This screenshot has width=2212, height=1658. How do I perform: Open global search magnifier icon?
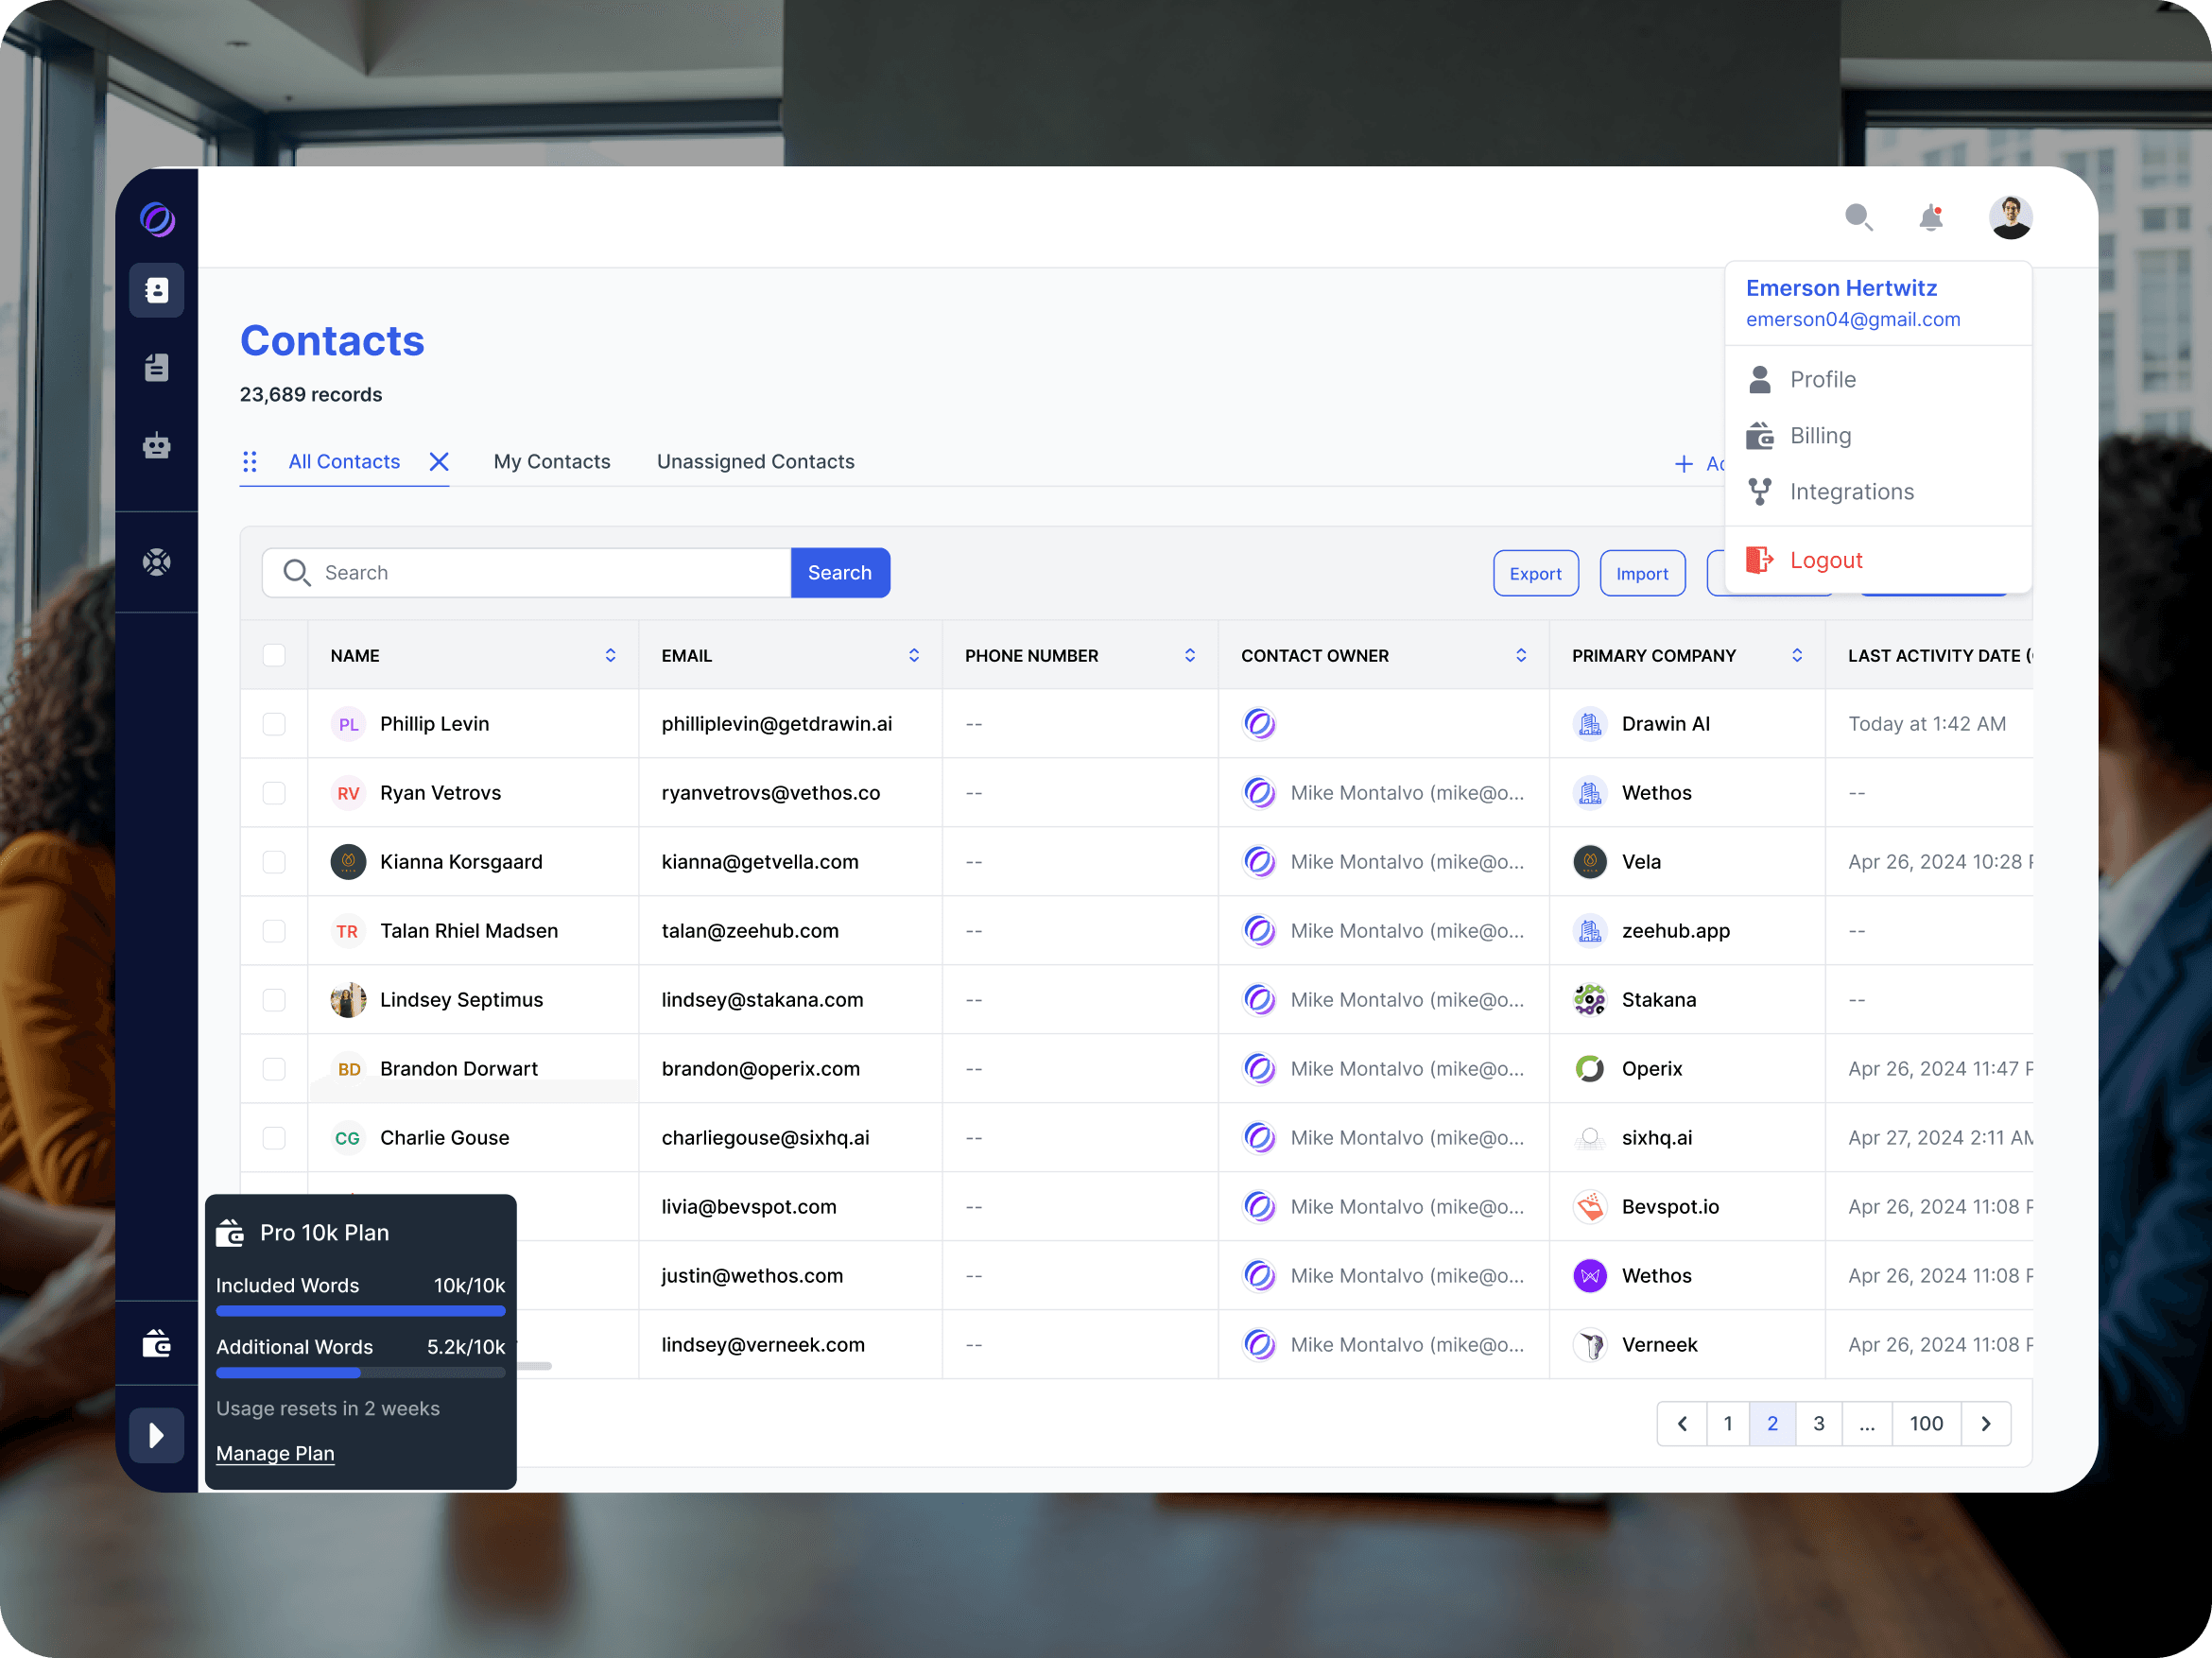tap(1859, 217)
